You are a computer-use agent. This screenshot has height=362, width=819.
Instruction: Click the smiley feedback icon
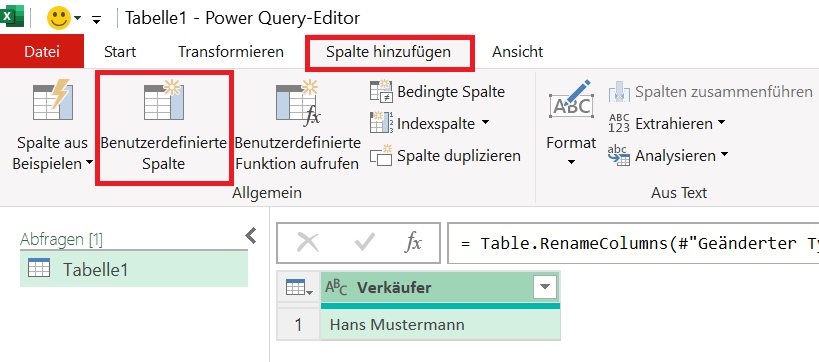pos(58,18)
